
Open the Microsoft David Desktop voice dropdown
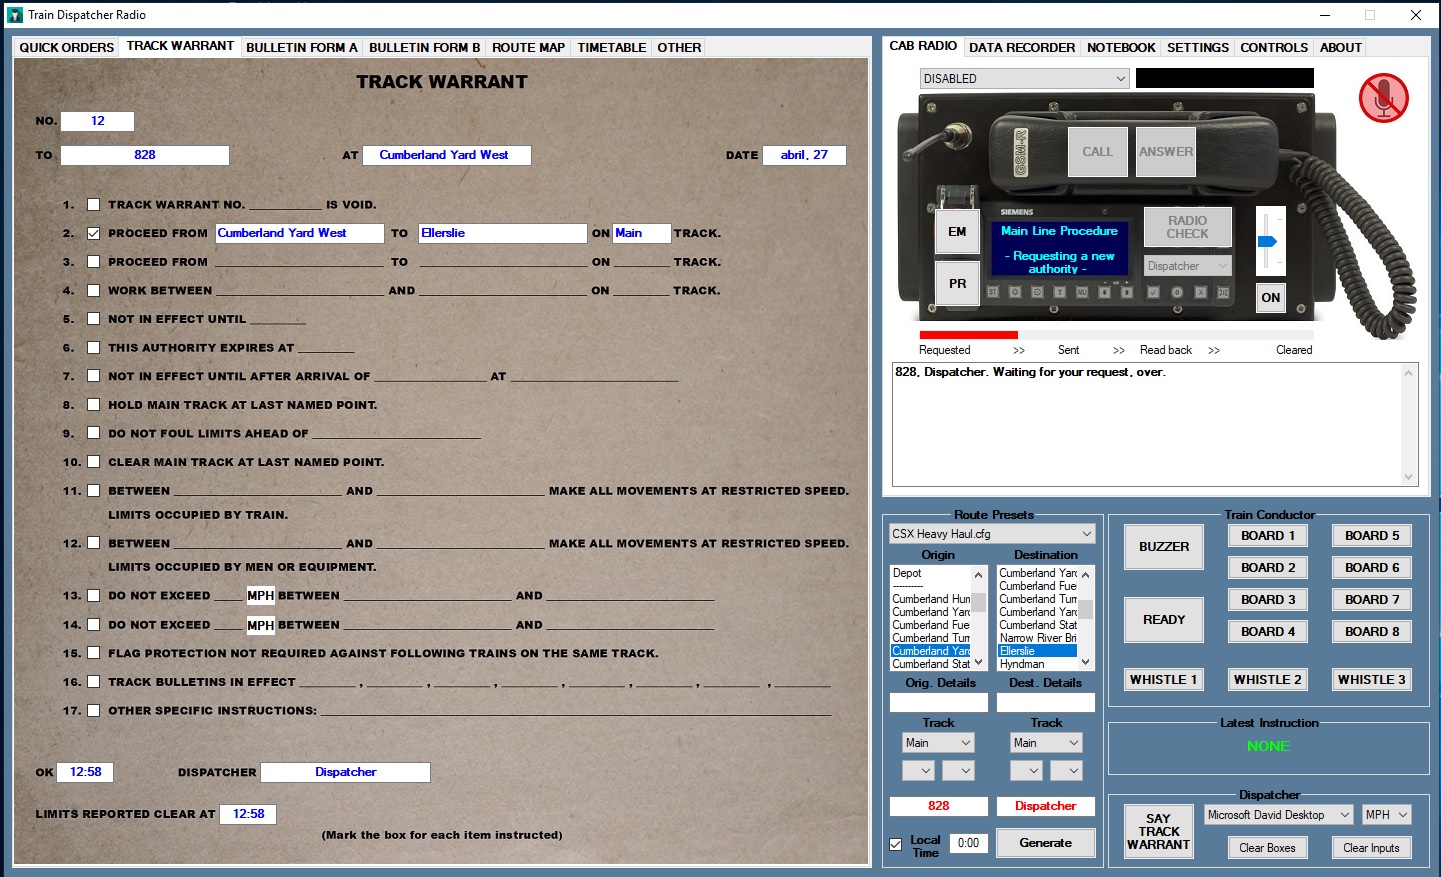pos(1279,815)
